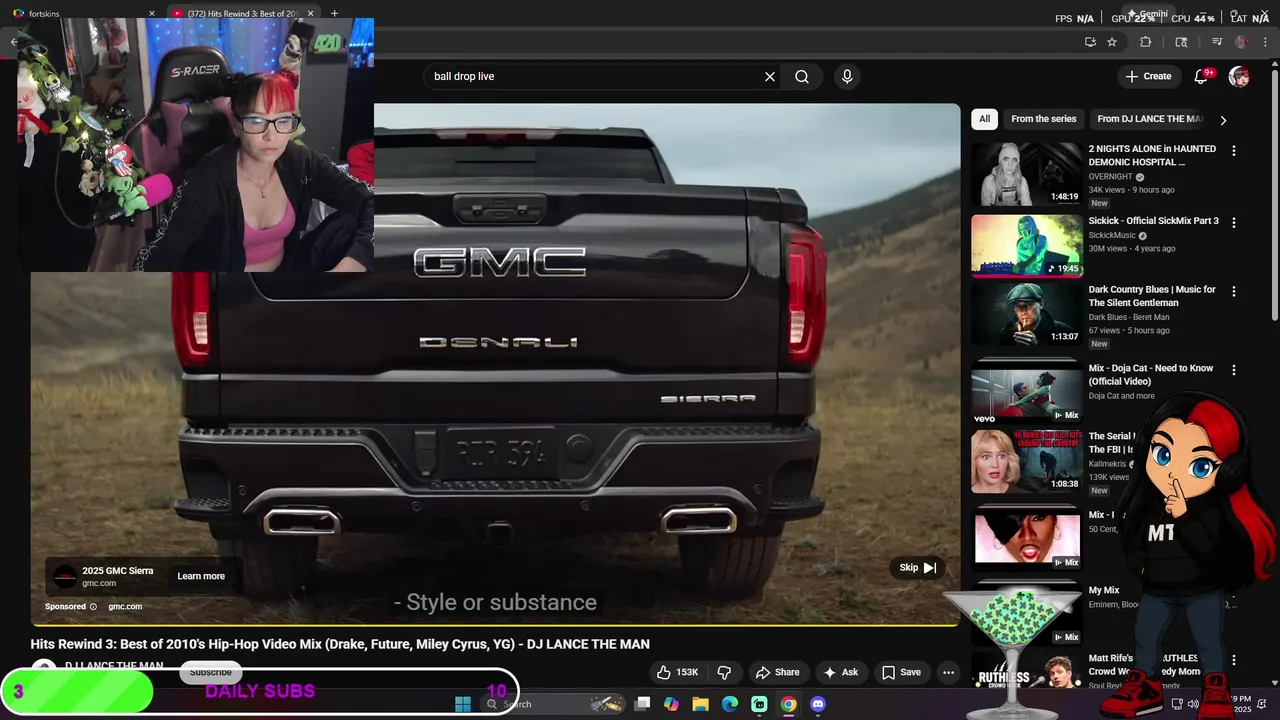
Task: Open the Windows Start menu
Action: tap(463, 704)
